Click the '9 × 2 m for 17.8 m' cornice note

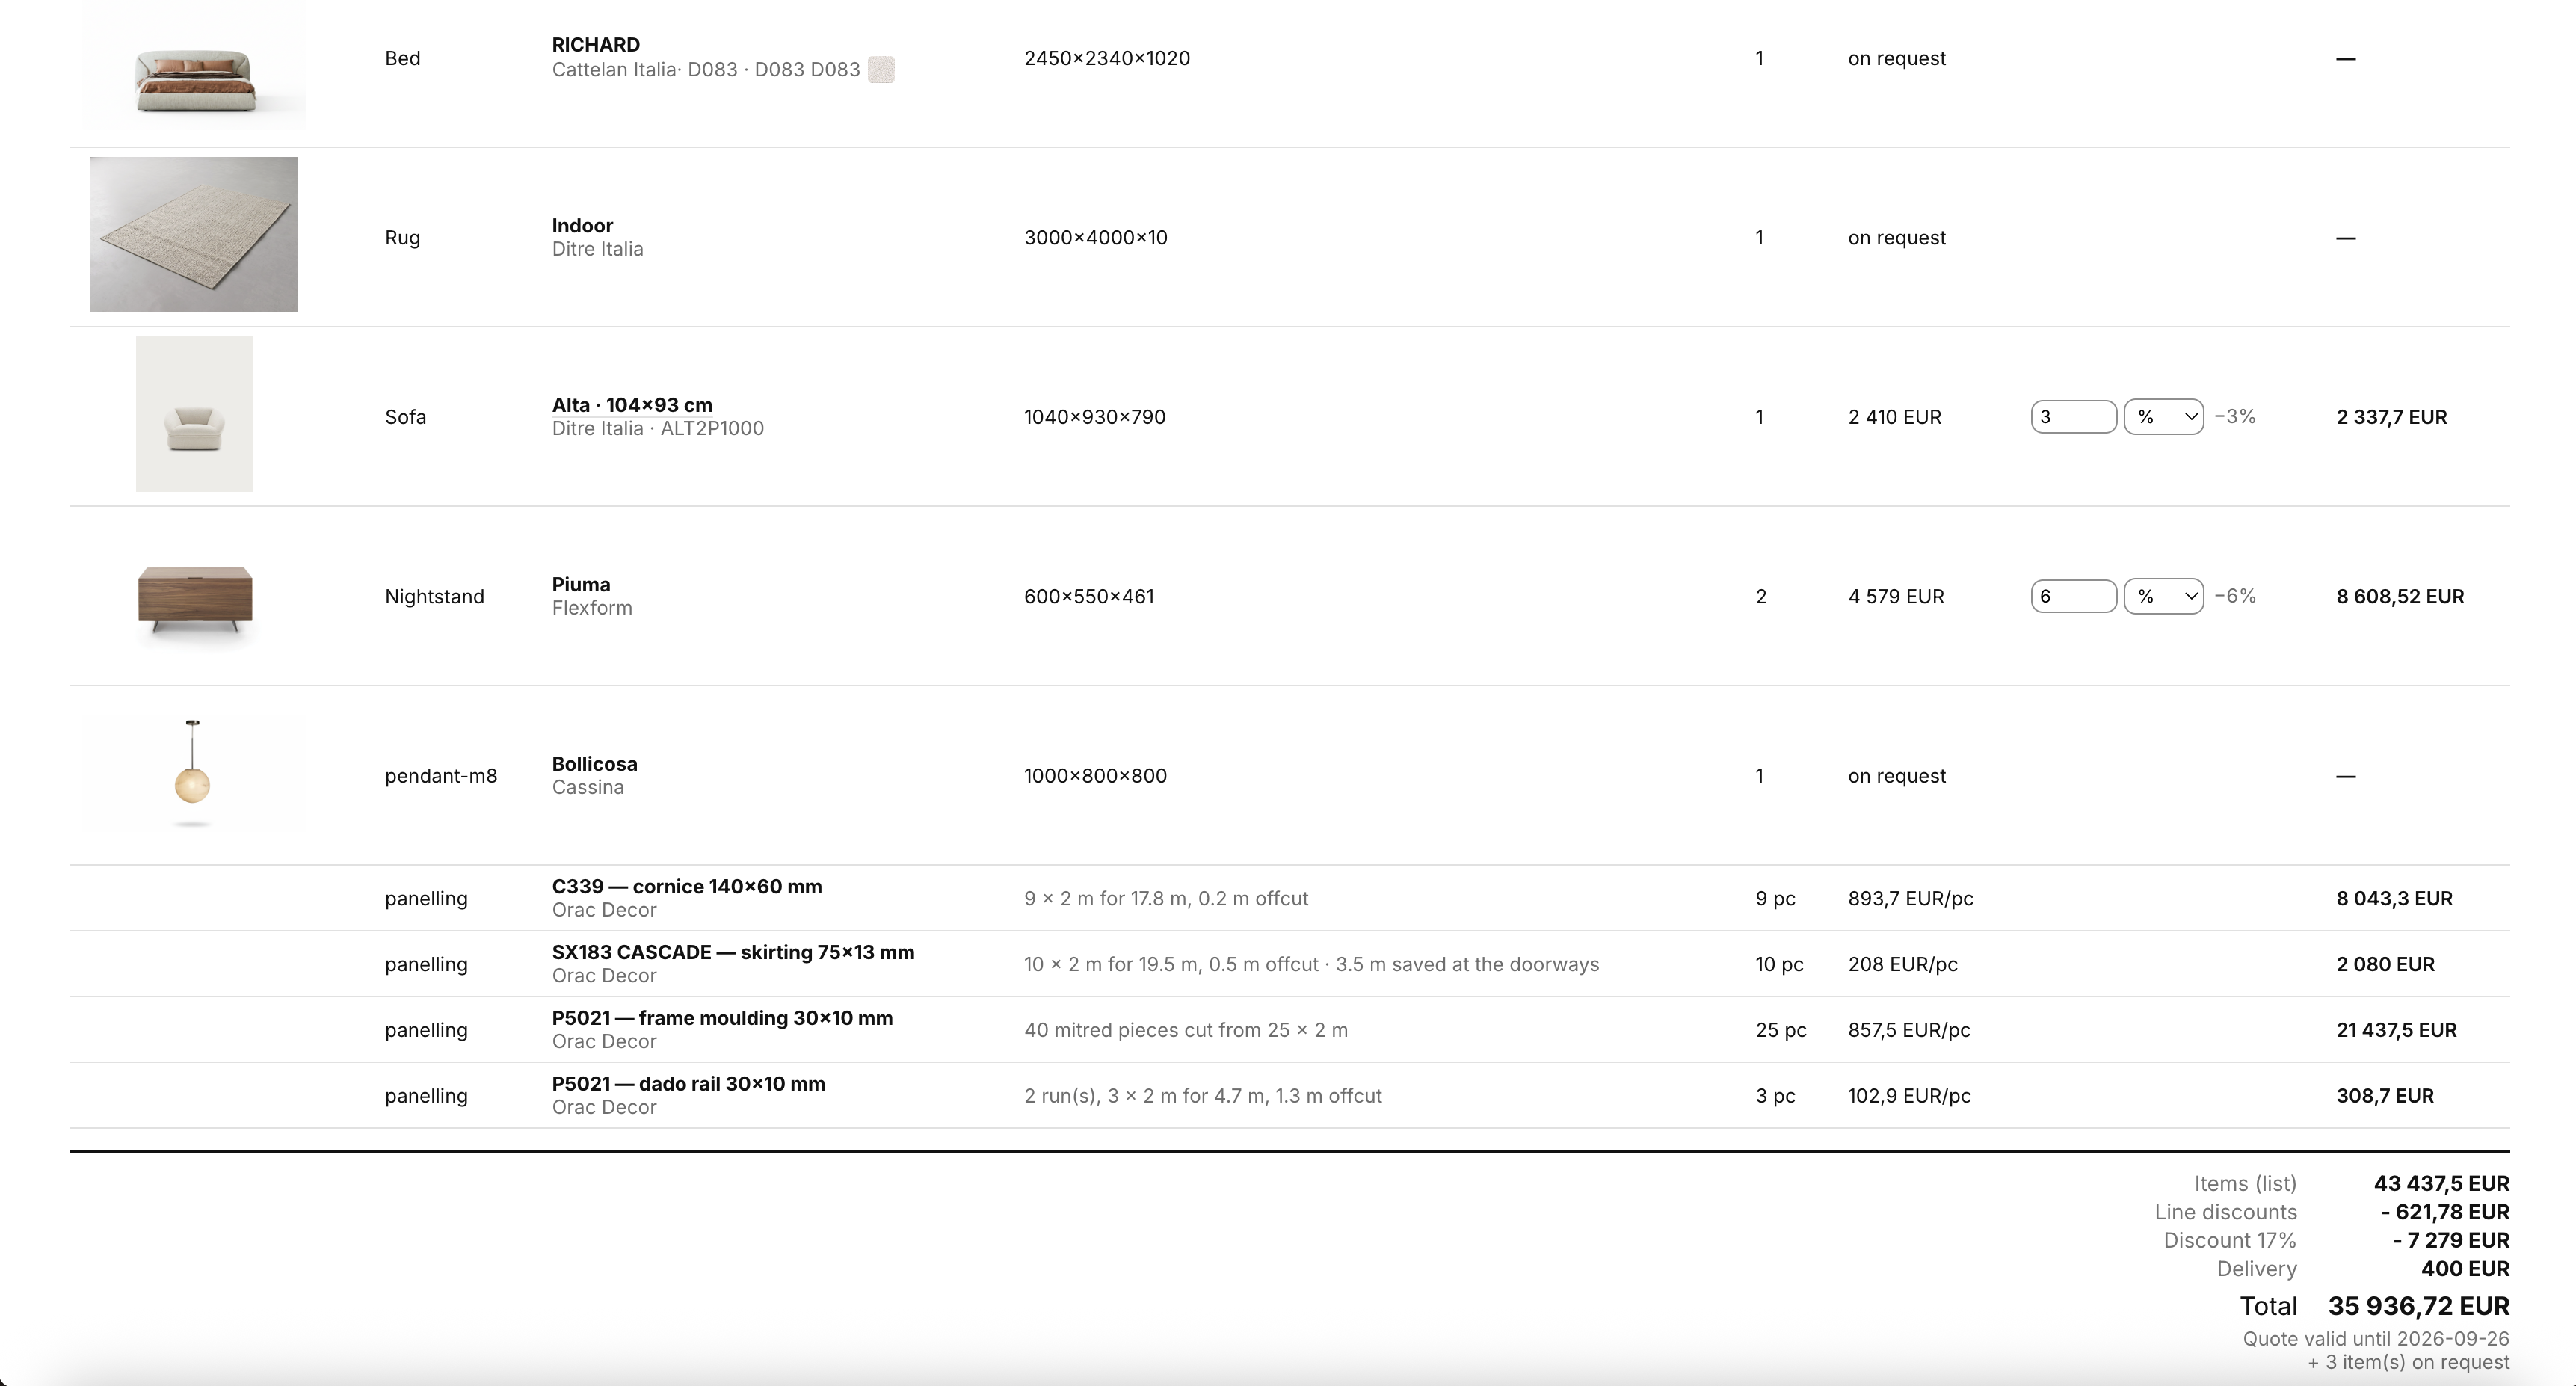1166,898
